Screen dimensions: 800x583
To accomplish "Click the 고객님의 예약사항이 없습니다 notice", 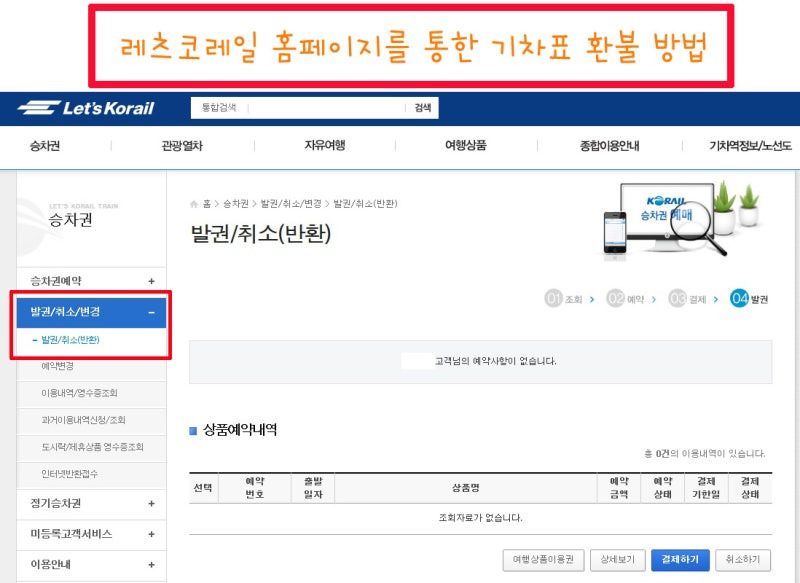I will [x=495, y=361].
